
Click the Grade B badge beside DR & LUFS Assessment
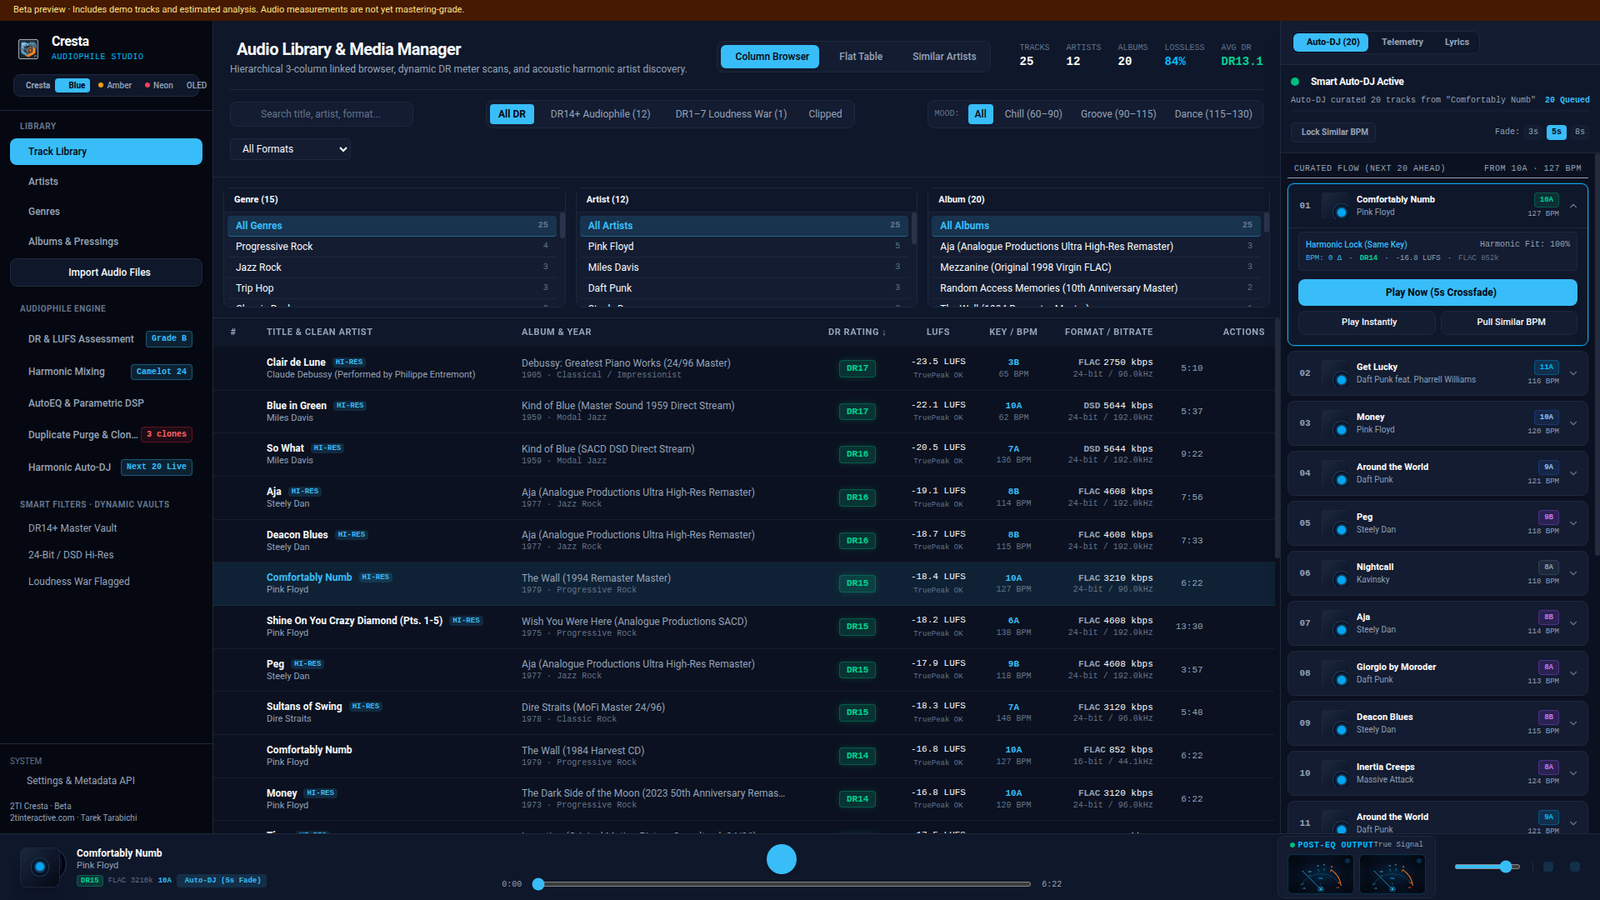coord(169,339)
